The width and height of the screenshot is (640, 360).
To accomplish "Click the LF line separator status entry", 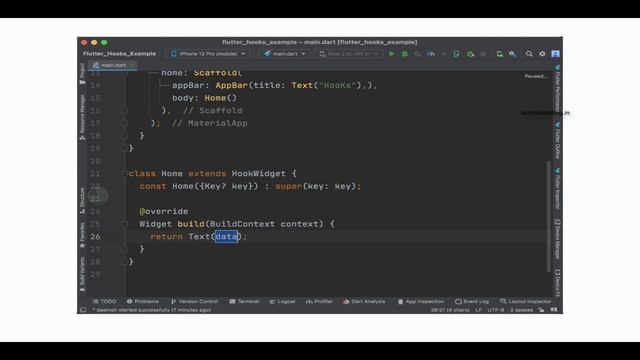I will [x=478, y=310].
